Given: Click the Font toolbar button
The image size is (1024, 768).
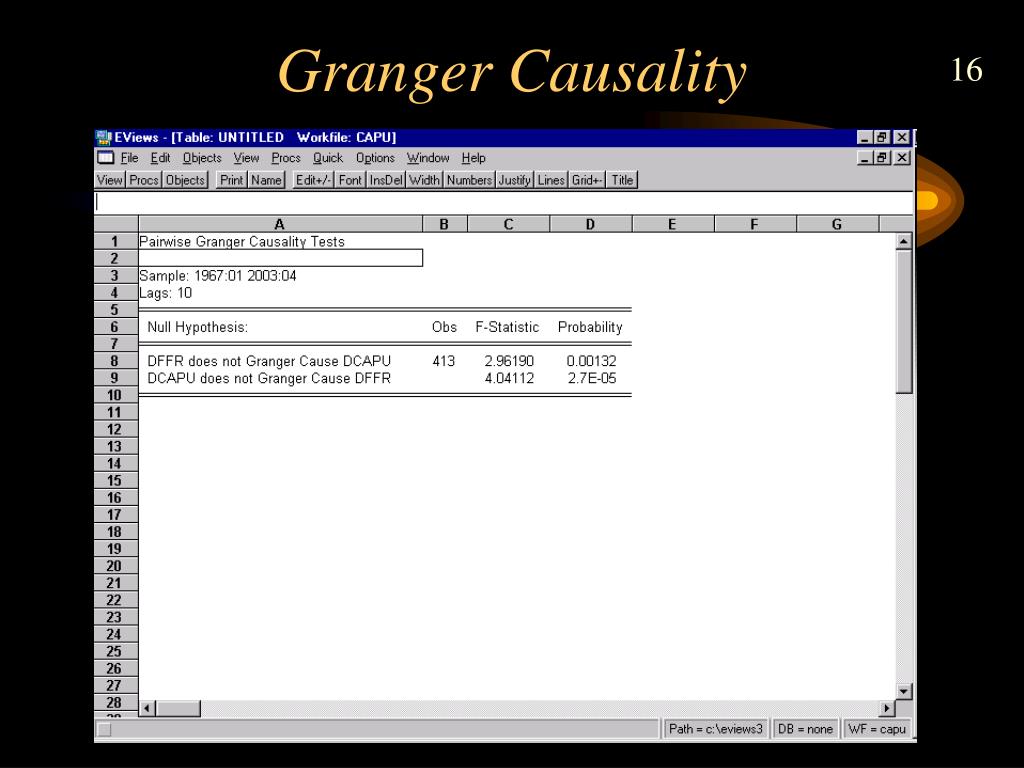Looking at the screenshot, I should [350, 180].
